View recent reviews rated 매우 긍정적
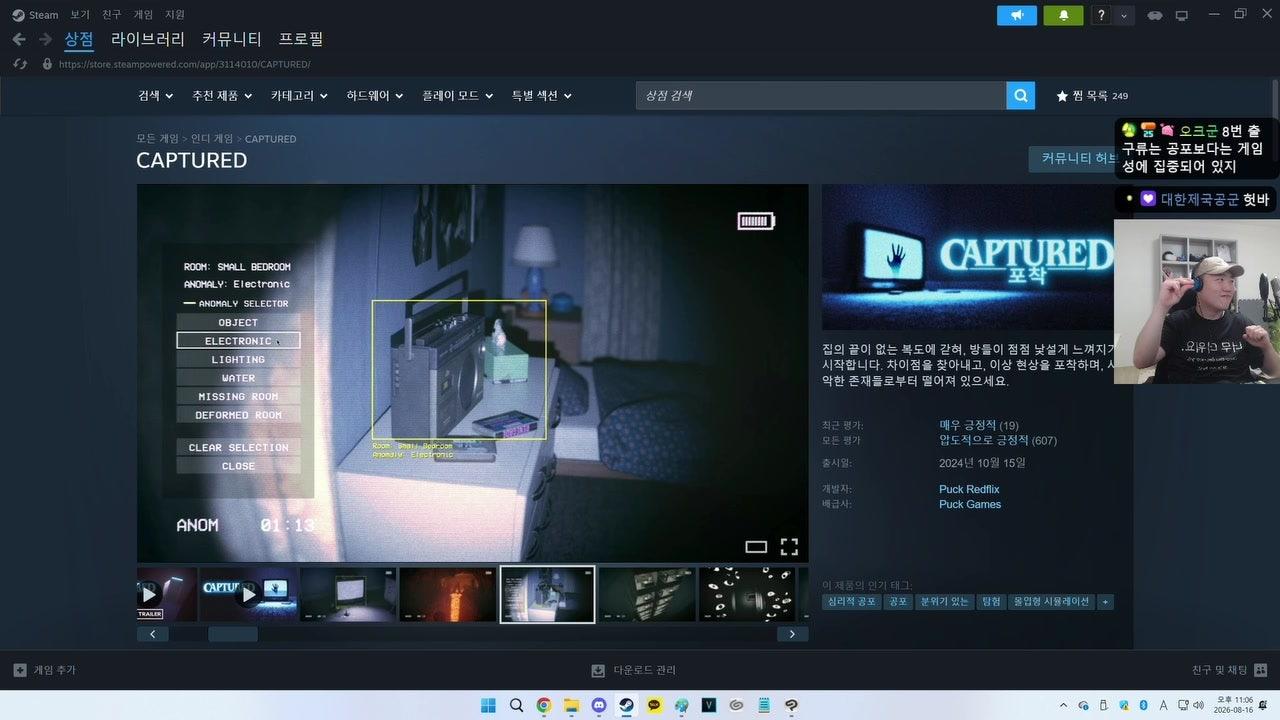 pos(967,425)
